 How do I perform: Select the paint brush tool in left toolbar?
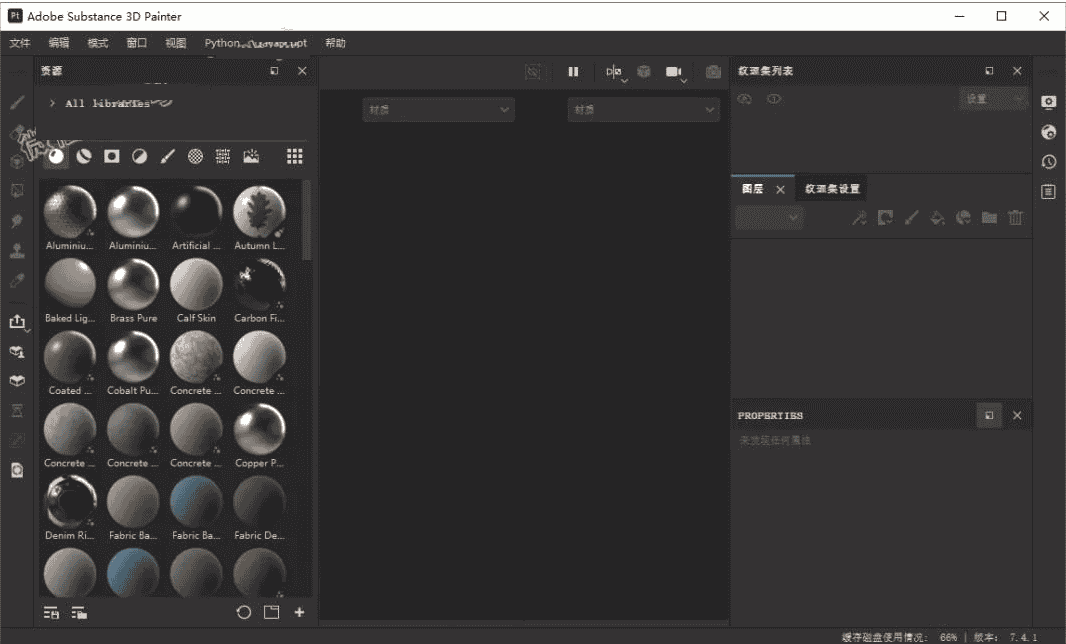(x=15, y=101)
